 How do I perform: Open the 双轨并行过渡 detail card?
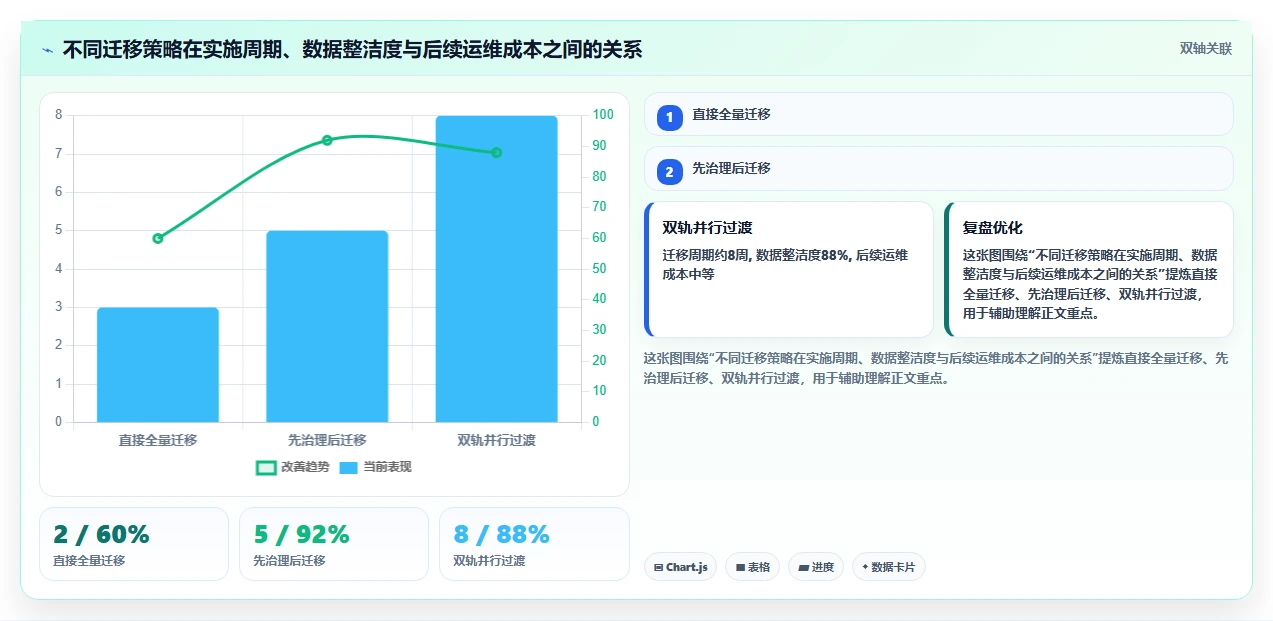click(789, 270)
